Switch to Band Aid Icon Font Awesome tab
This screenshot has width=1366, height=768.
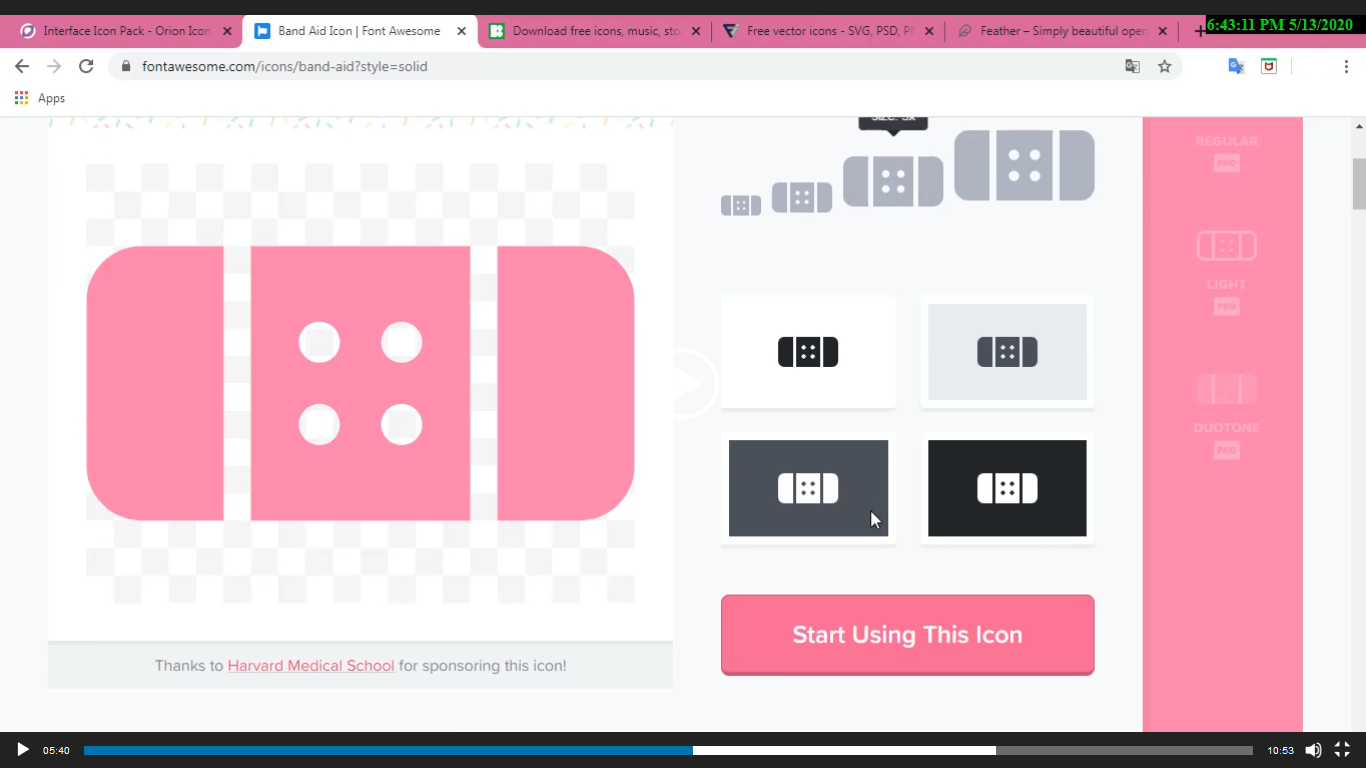[x=359, y=31]
